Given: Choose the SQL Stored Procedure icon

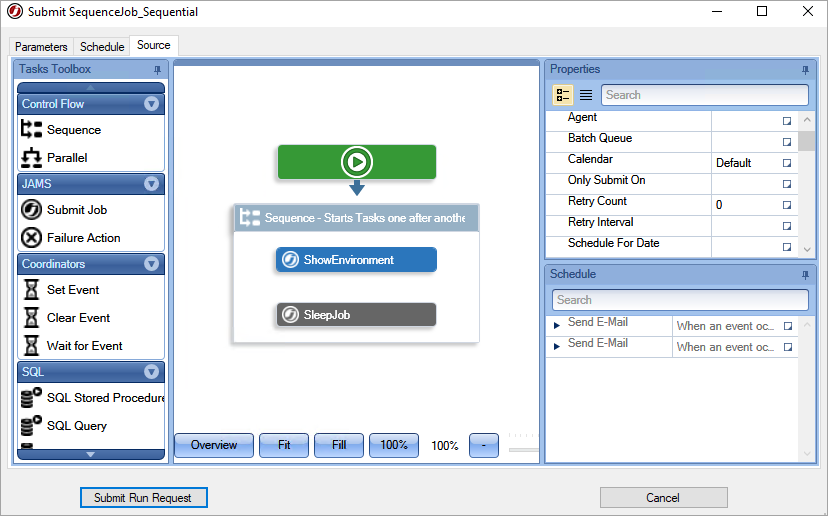Looking at the screenshot, I should tap(31, 398).
